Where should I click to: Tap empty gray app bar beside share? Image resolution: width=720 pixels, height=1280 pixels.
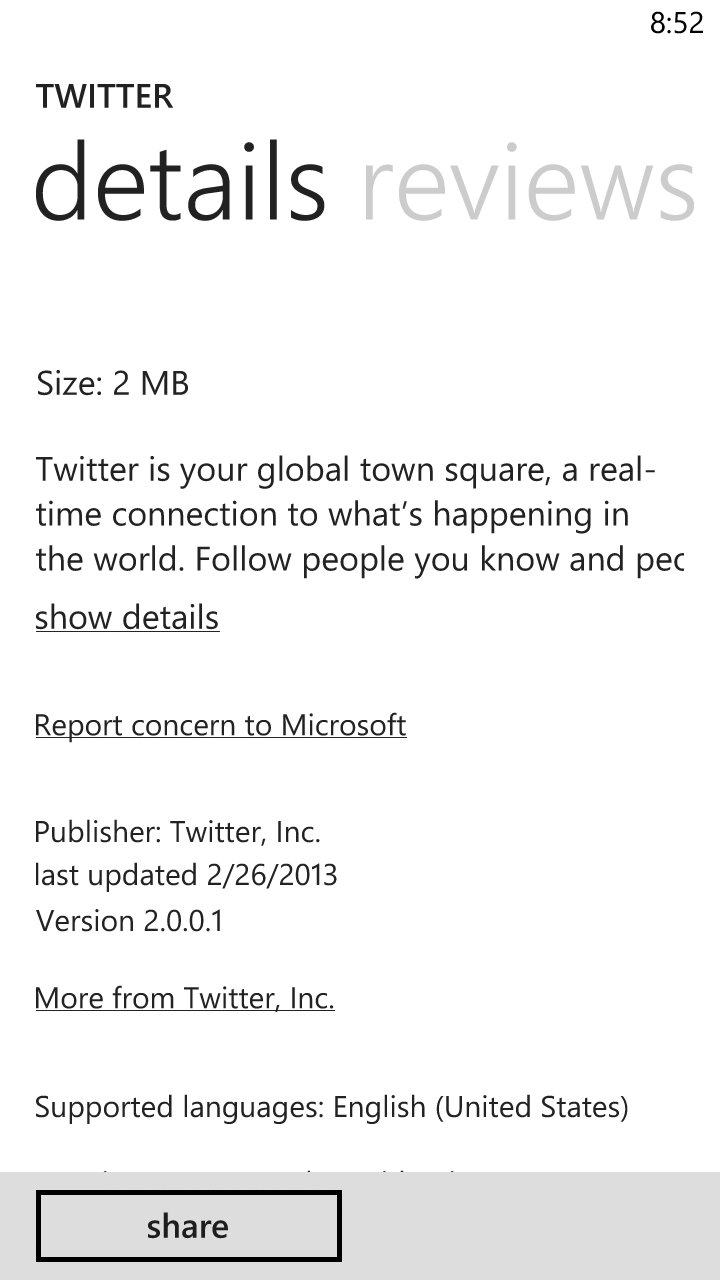pos(530,1226)
